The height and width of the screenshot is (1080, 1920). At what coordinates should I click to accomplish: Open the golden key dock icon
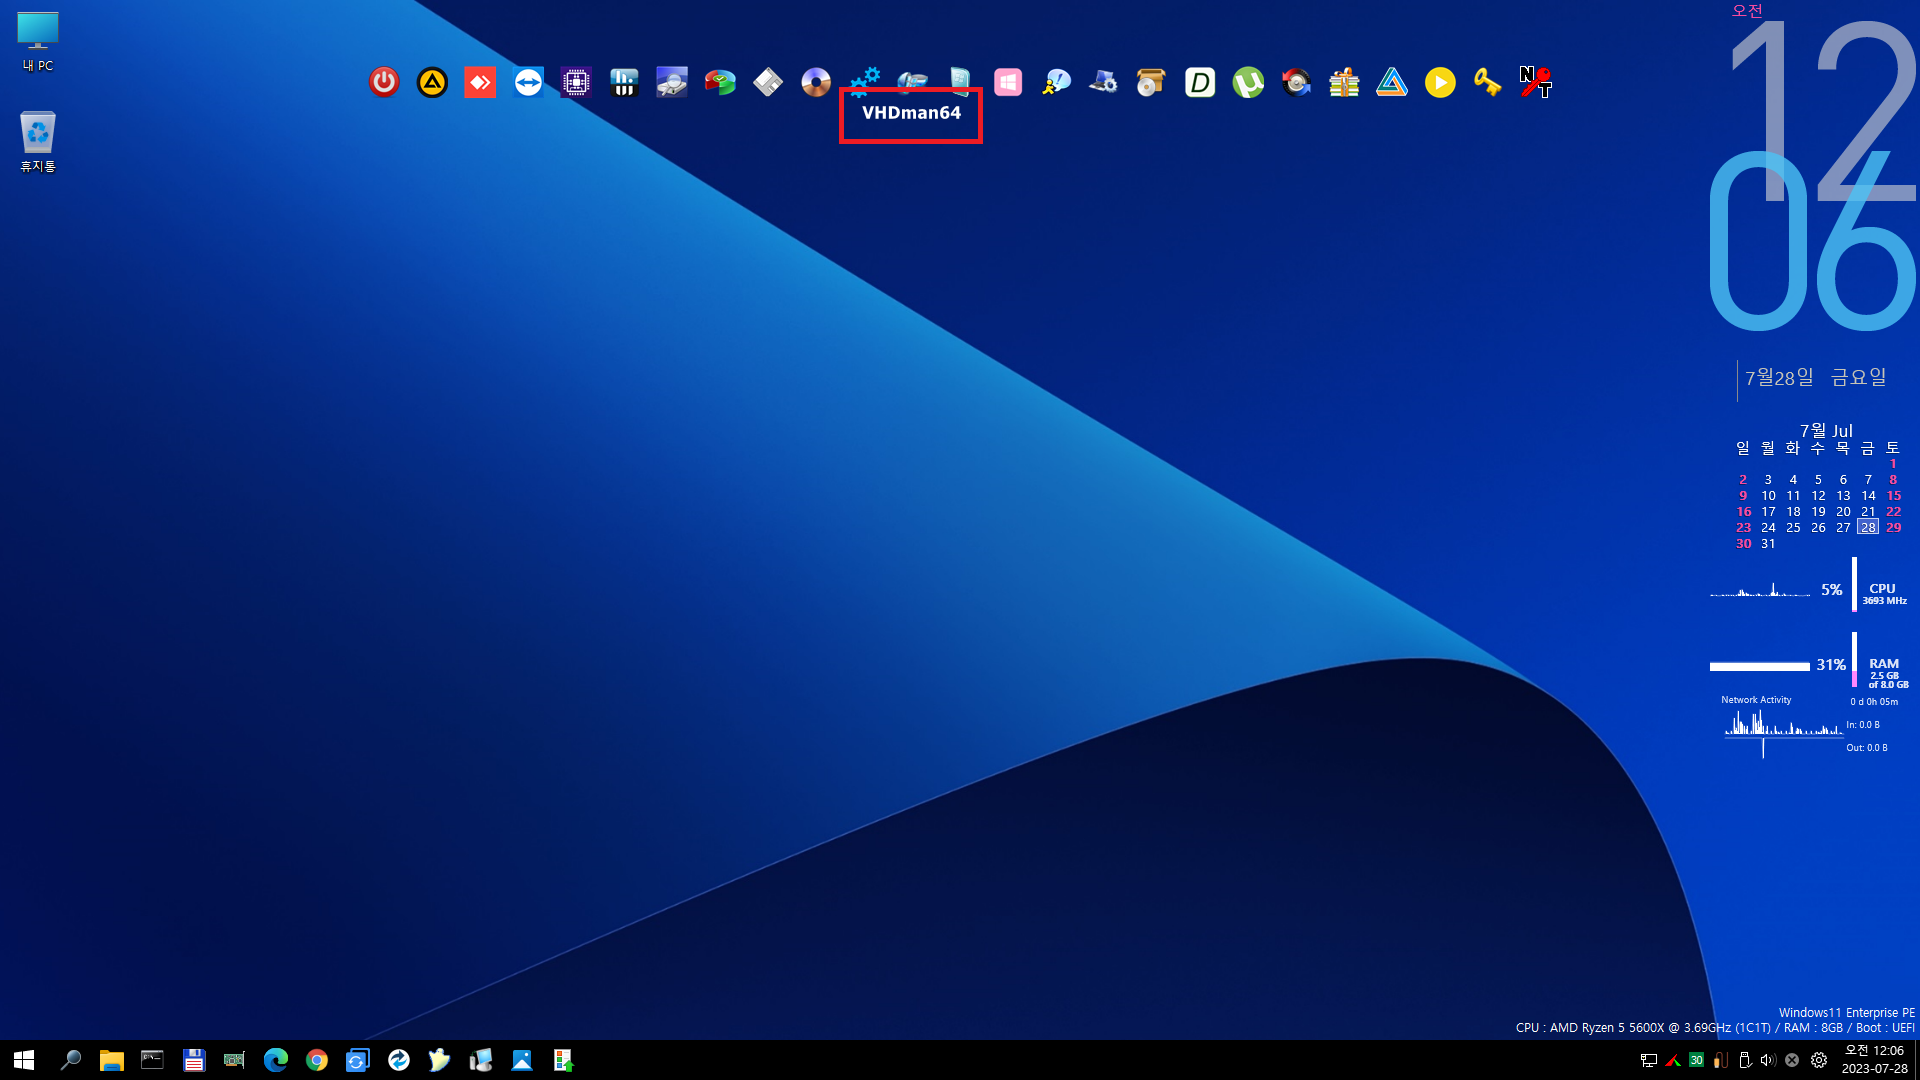click(x=1488, y=82)
